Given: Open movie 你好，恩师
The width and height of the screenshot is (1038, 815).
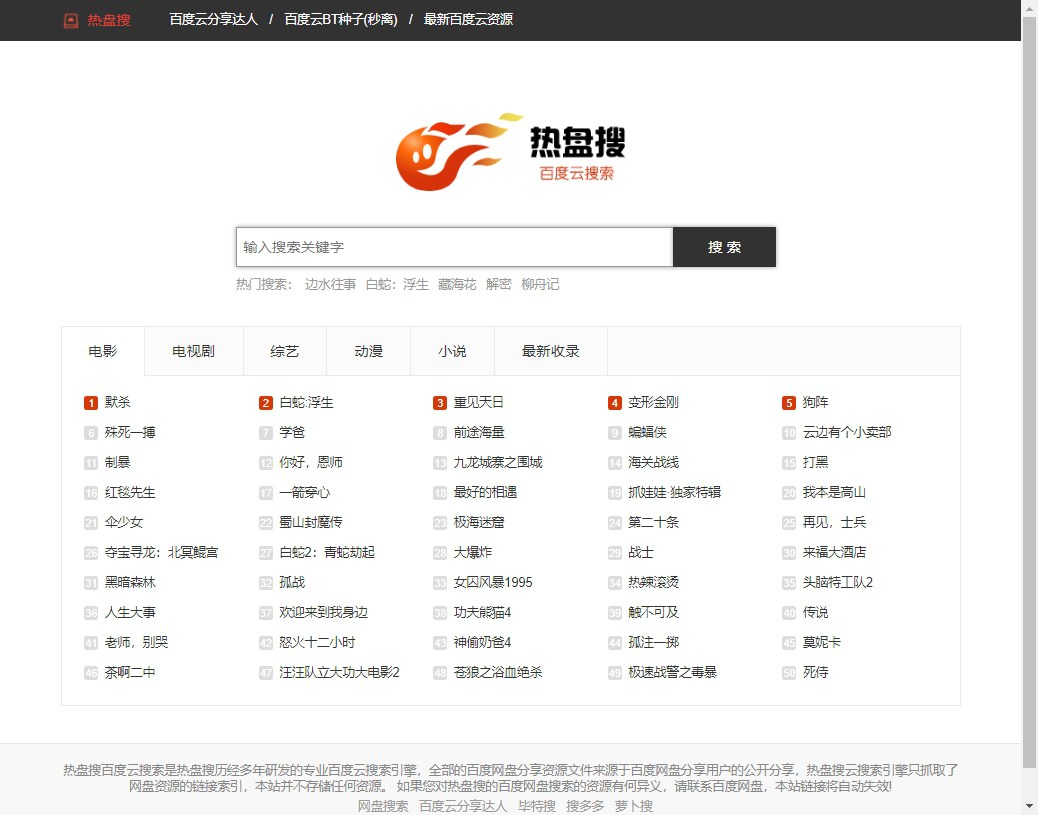Looking at the screenshot, I should 310,462.
